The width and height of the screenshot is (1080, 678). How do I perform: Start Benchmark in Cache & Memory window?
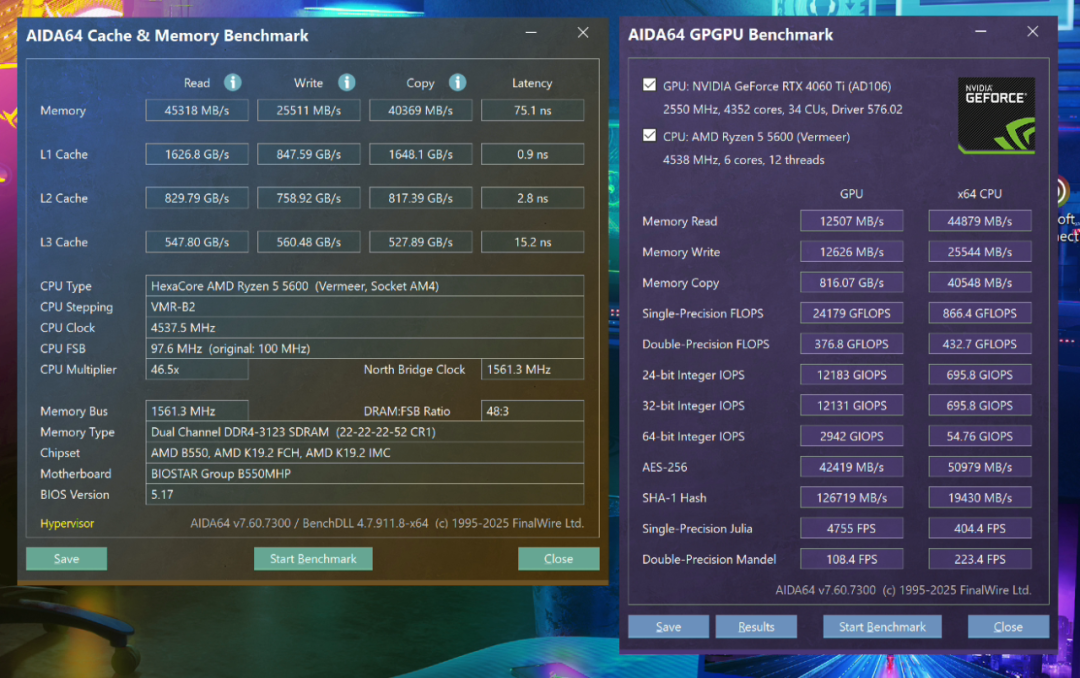[313, 559]
